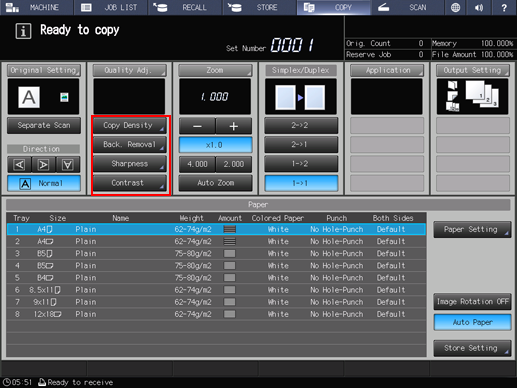The height and width of the screenshot is (388, 517).
Task: Open the Application settings header
Action: [387, 70]
